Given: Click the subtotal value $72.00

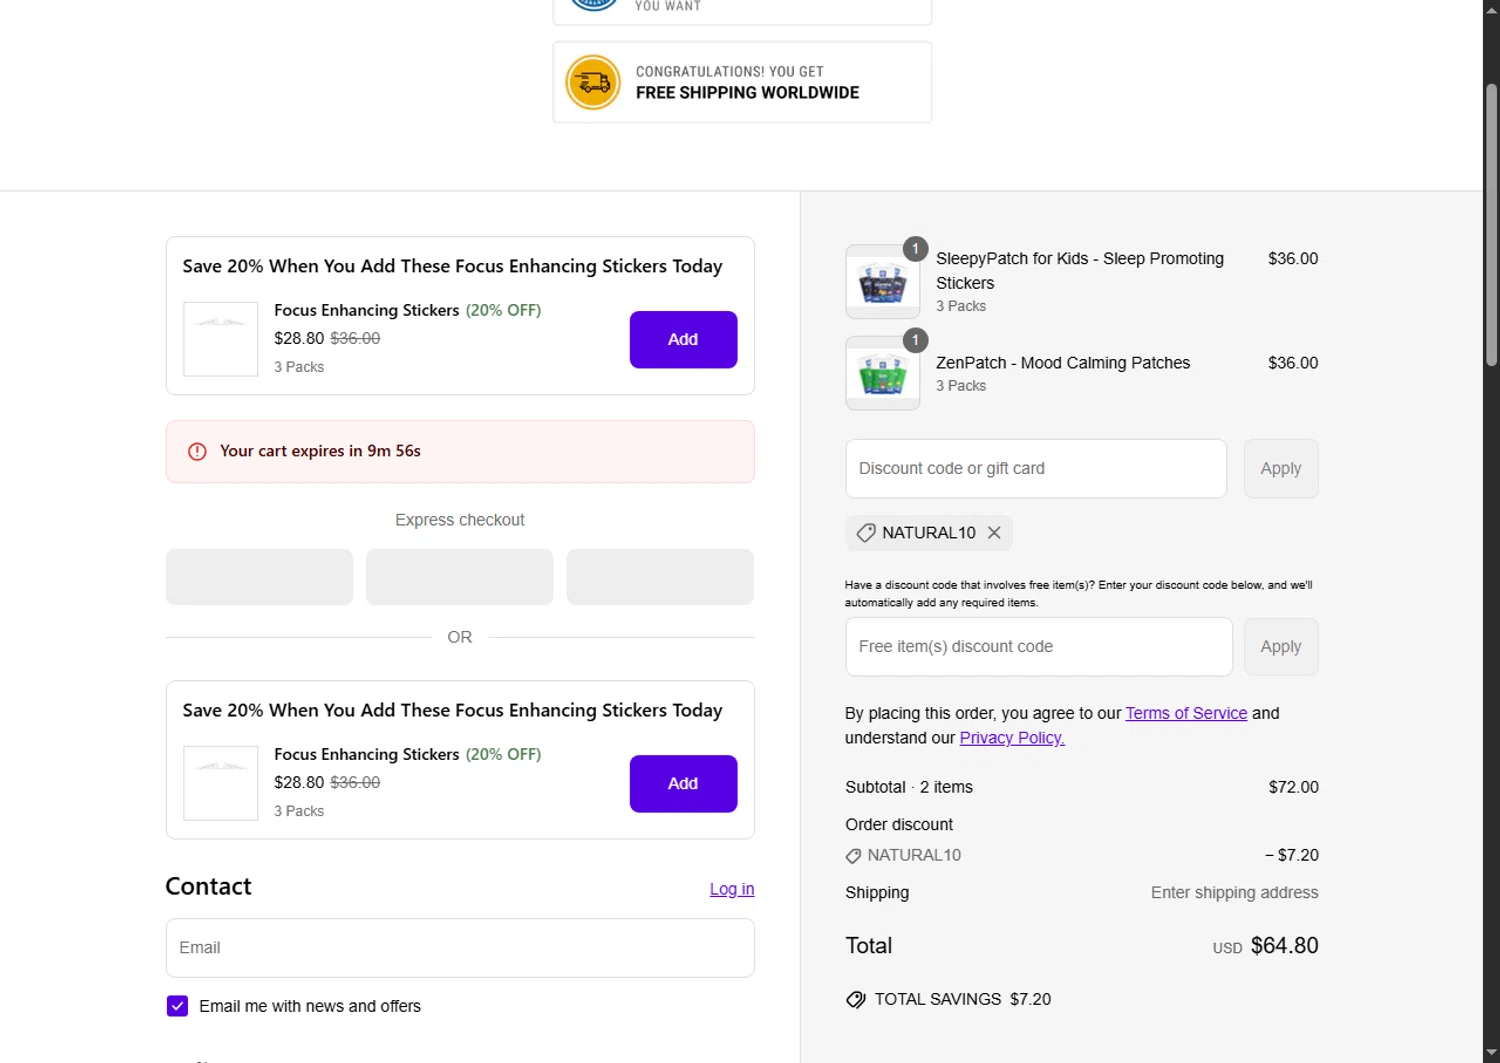Looking at the screenshot, I should [1293, 787].
